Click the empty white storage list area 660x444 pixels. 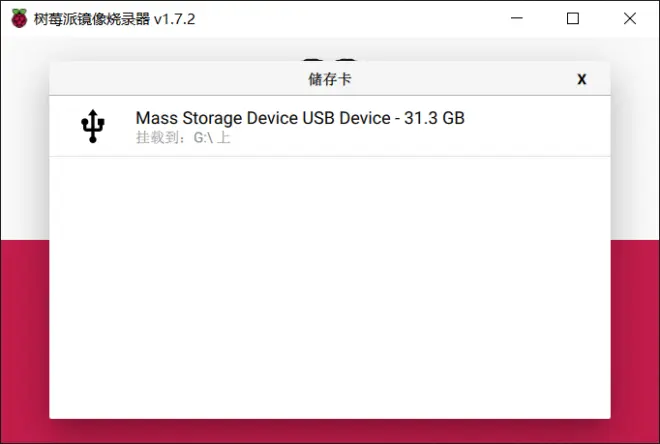tap(330, 287)
